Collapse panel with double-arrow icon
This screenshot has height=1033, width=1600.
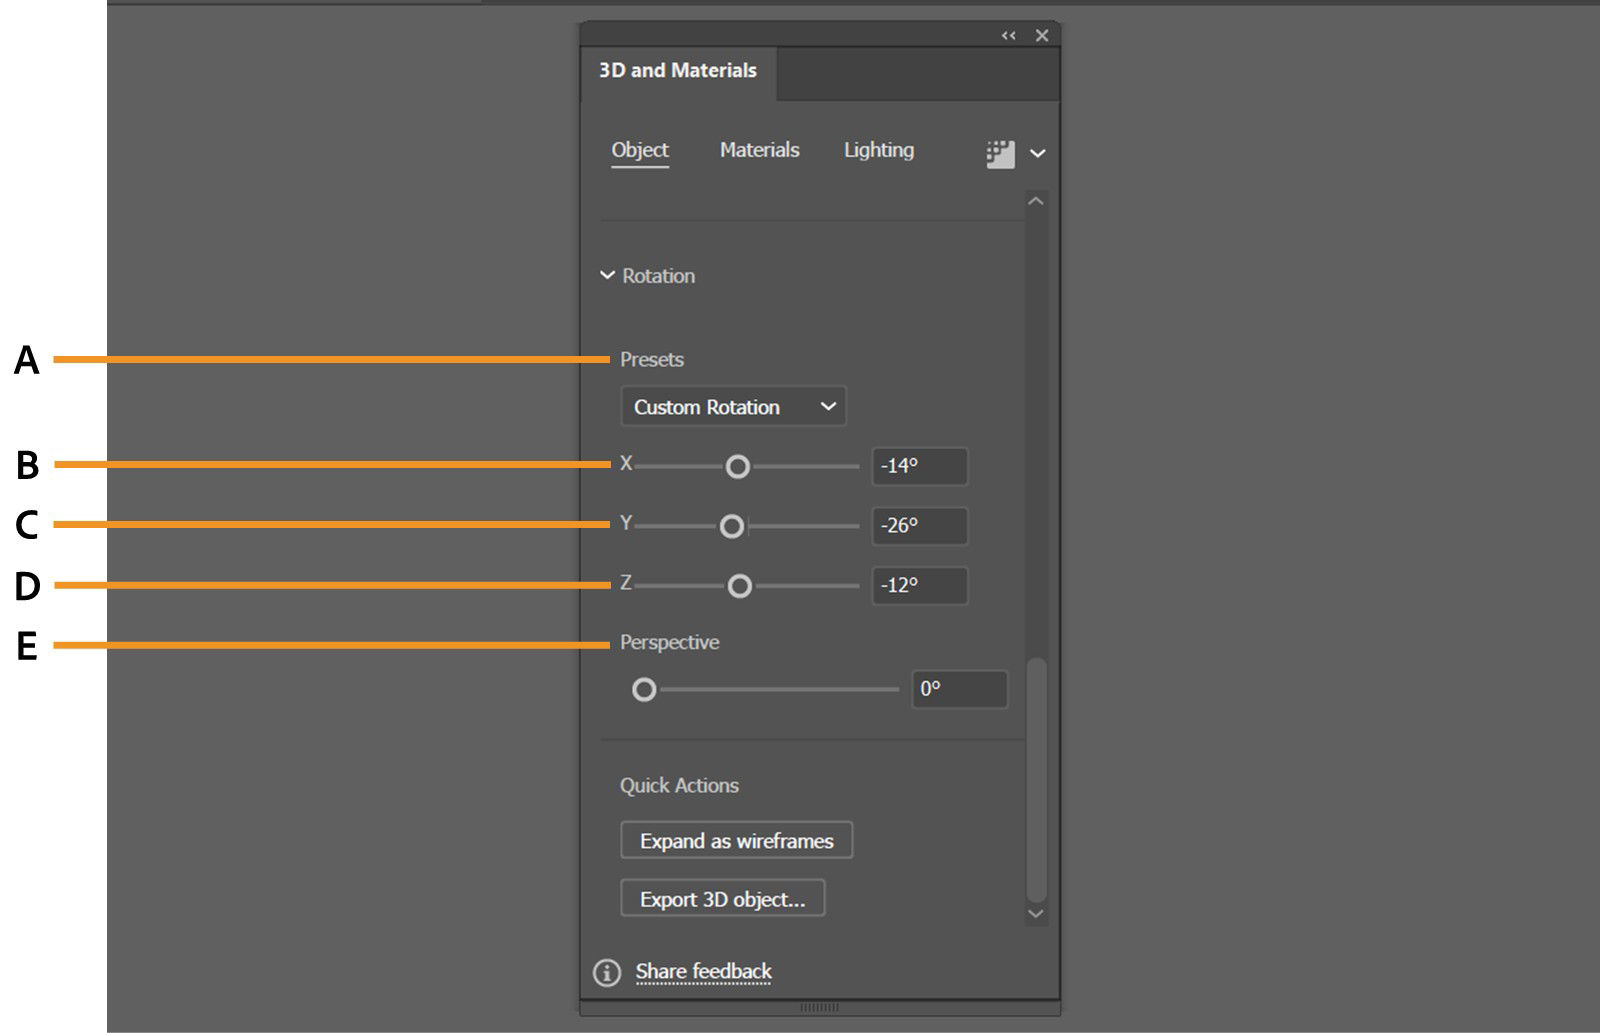pyautogui.click(x=1008, y=36)
